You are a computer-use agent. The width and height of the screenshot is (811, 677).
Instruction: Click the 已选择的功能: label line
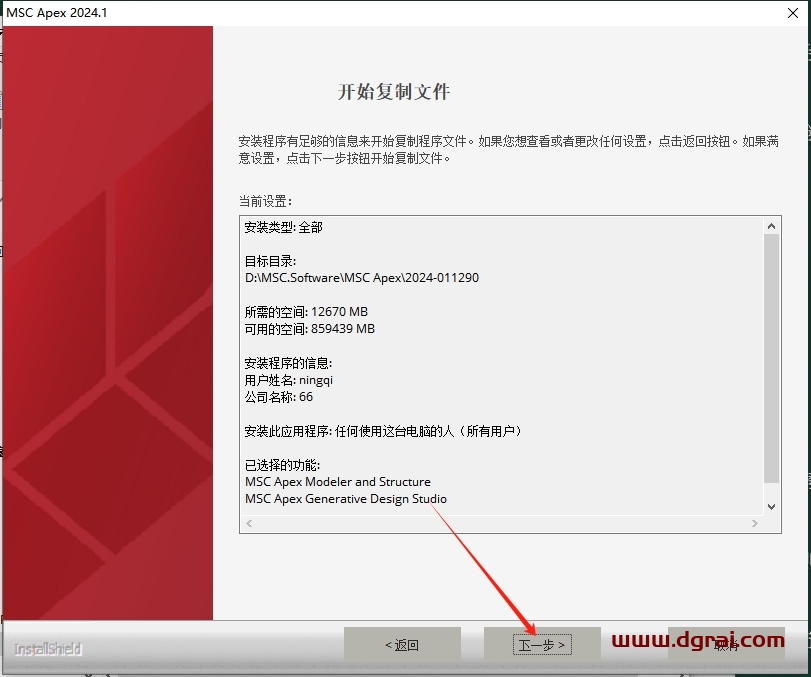pos(282,465)
